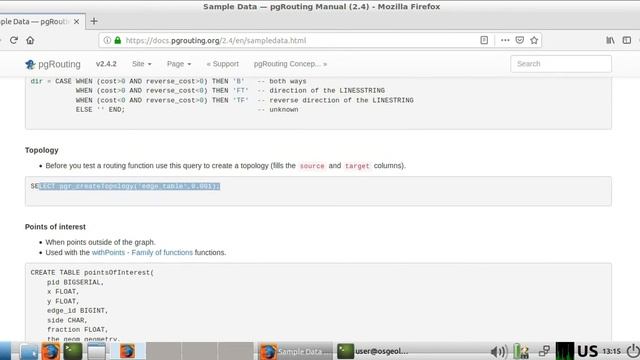Image resolution: width=640 pixels, height=360 pixels.
Task: Open a new browser tab
Action: click(94, 21)
